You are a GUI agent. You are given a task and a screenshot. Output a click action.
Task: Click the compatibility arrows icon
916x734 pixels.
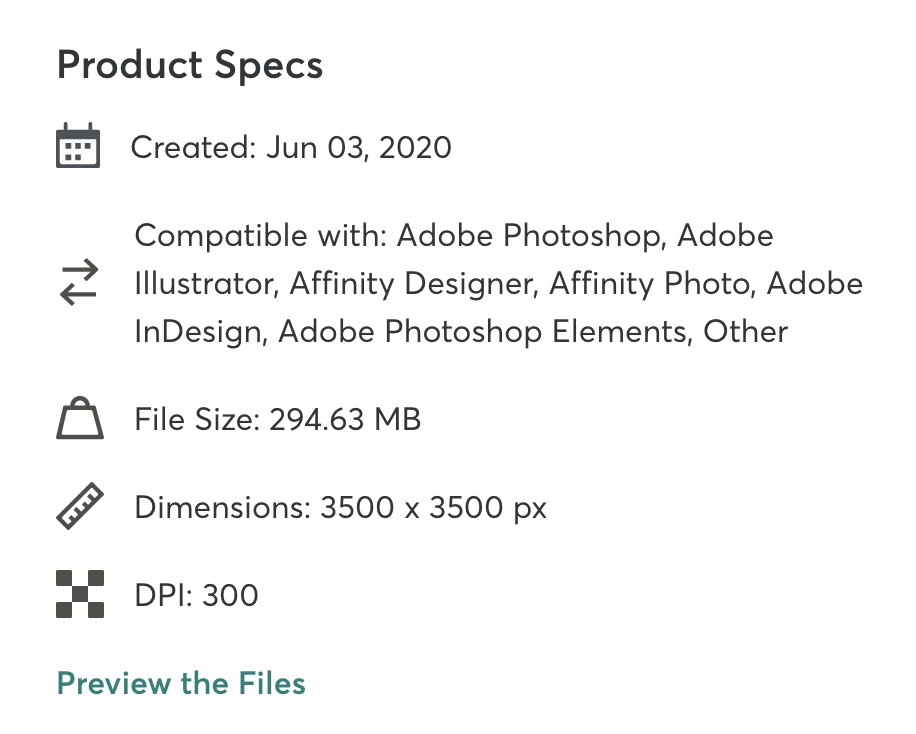tap(79, 282)
